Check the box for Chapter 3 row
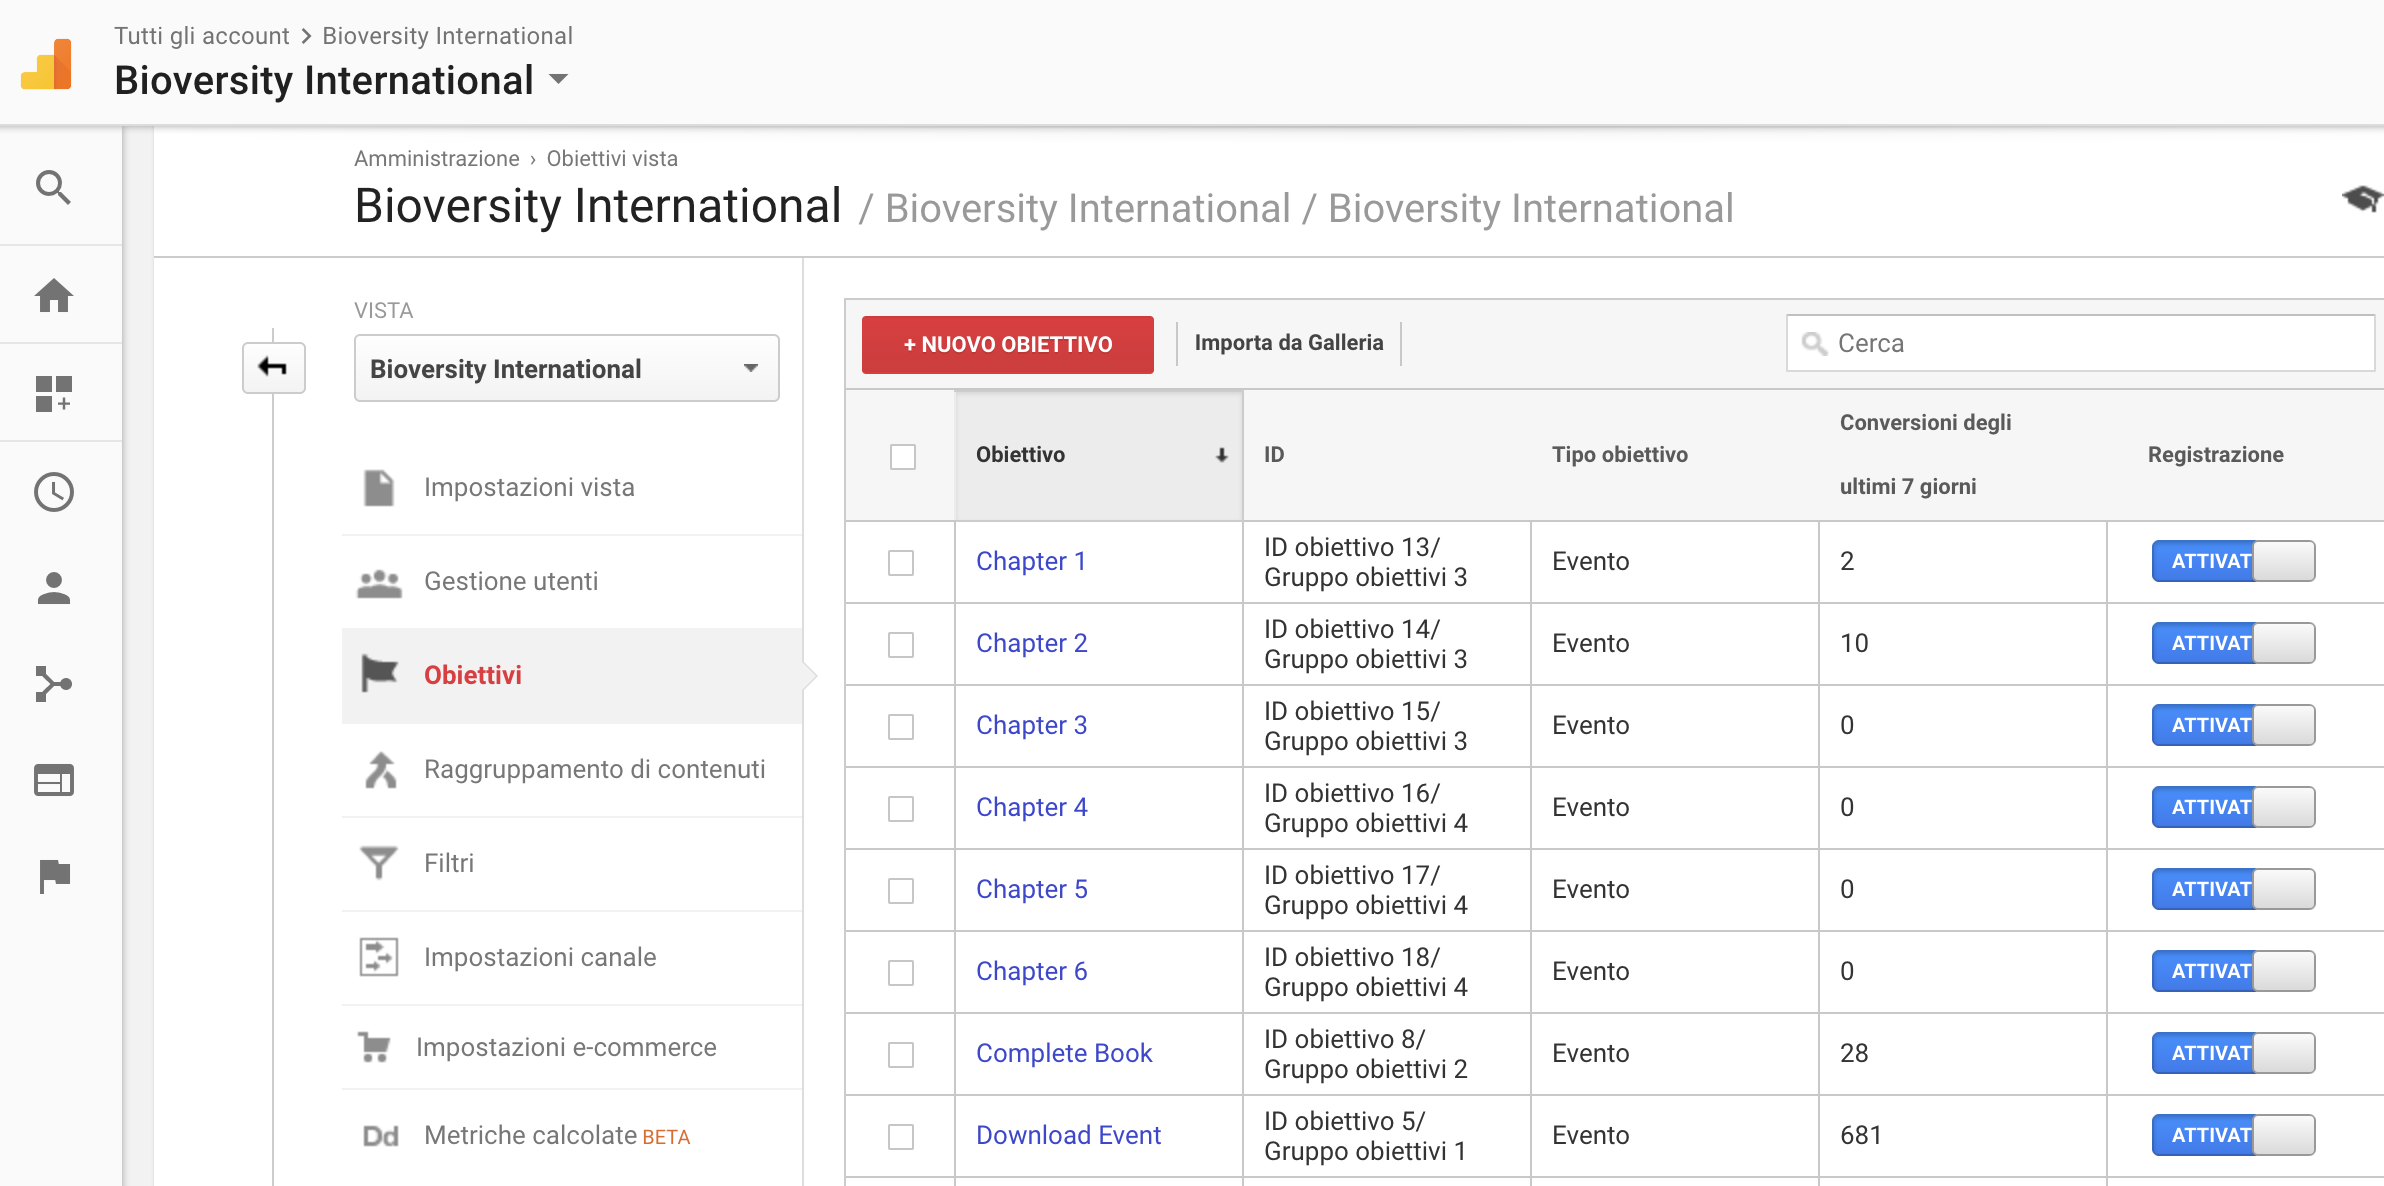 click(x=901, y=726)
